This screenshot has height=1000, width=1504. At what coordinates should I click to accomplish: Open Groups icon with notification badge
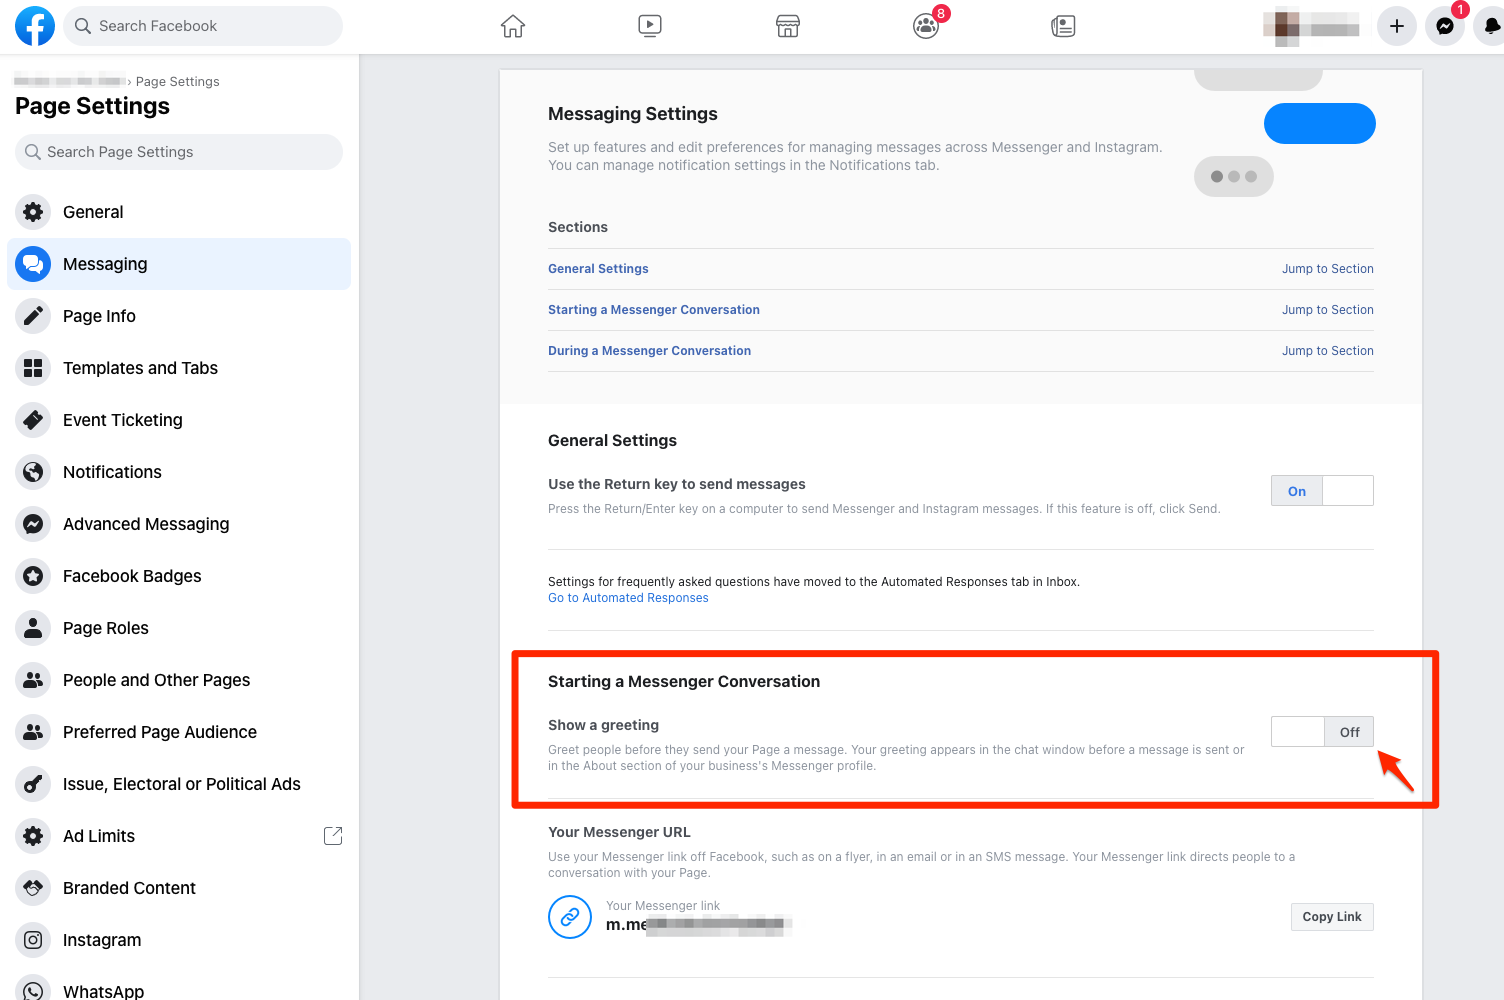pos(926,26)
